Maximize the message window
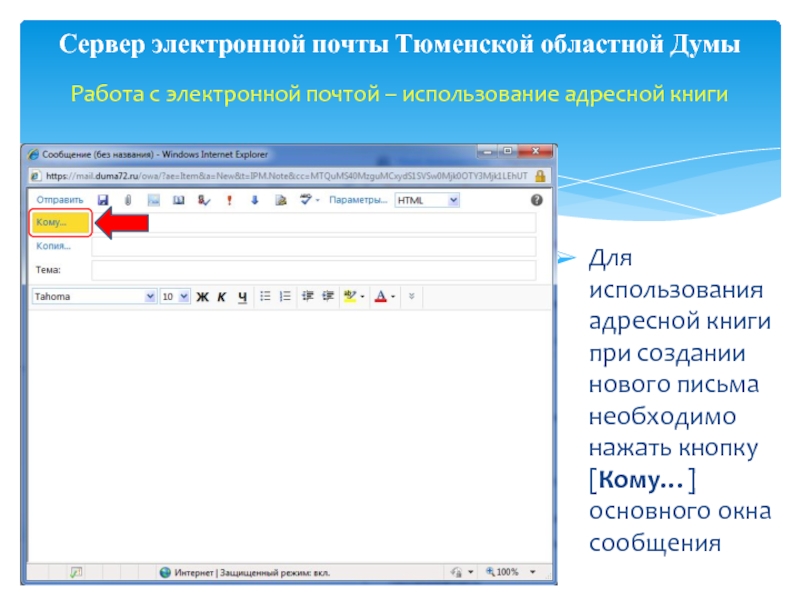The image size is (800, 600). pos(508,152)
